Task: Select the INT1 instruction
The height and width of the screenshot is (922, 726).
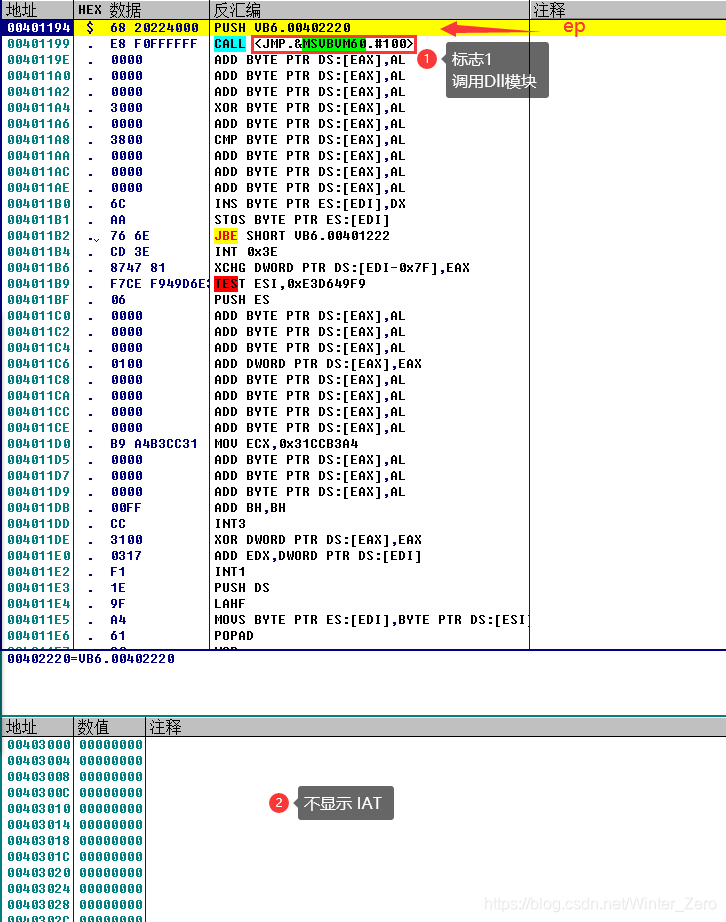Action: coord(230,572)
